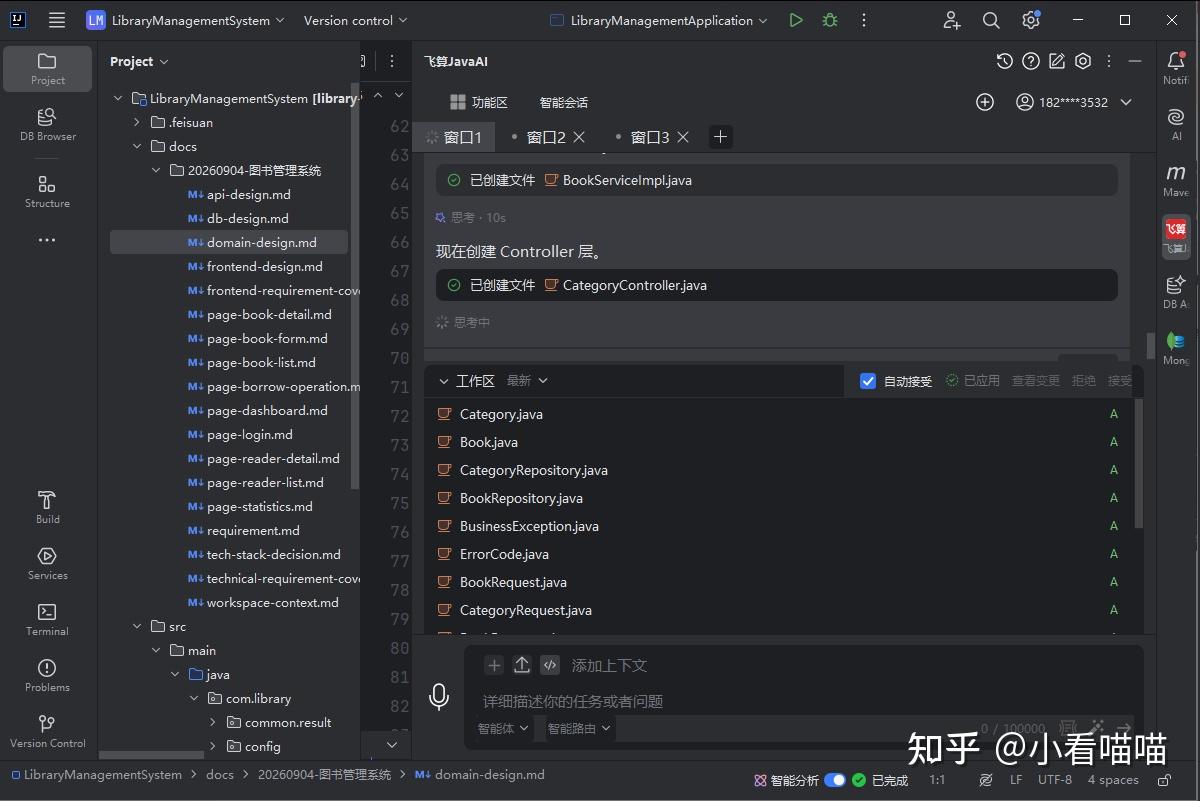Toggle the 自动接受 checkbox
Screen dimensions: 1200x801
pos(868,381)
